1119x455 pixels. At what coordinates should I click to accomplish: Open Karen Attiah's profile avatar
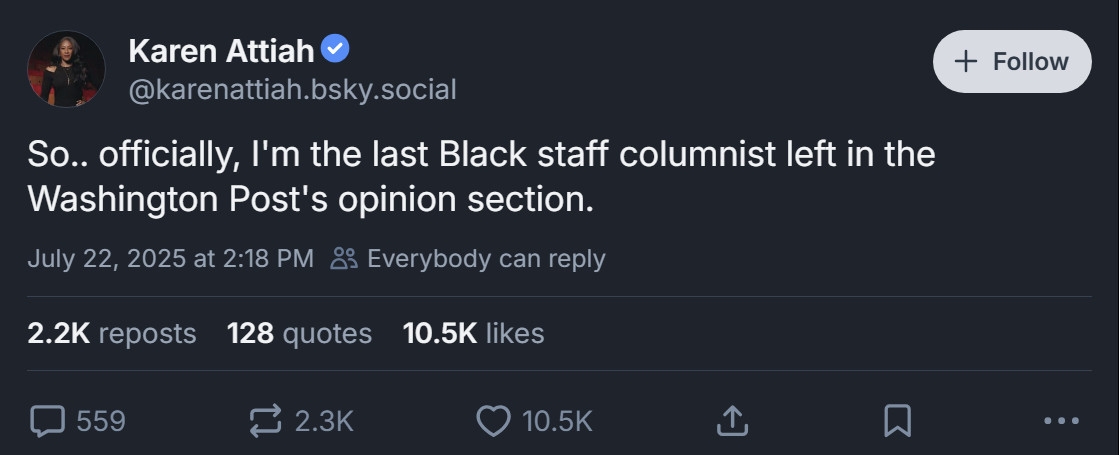(67, 68)
